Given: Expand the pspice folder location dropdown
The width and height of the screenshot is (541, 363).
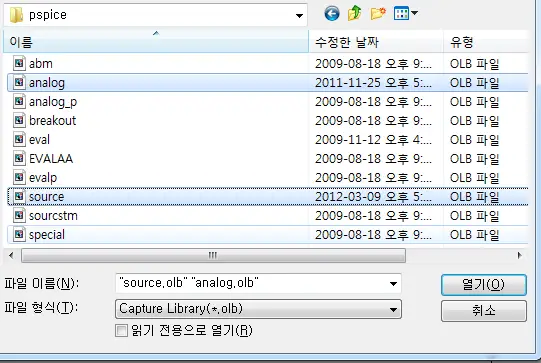Looking at the screenshot, I should 299,16.
